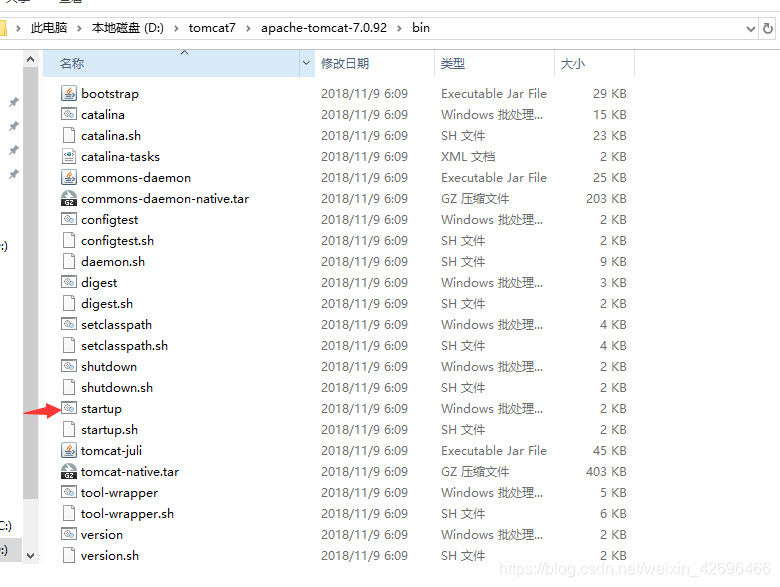
Task: Click the version.sh file icon
Action: click(69, 555)
